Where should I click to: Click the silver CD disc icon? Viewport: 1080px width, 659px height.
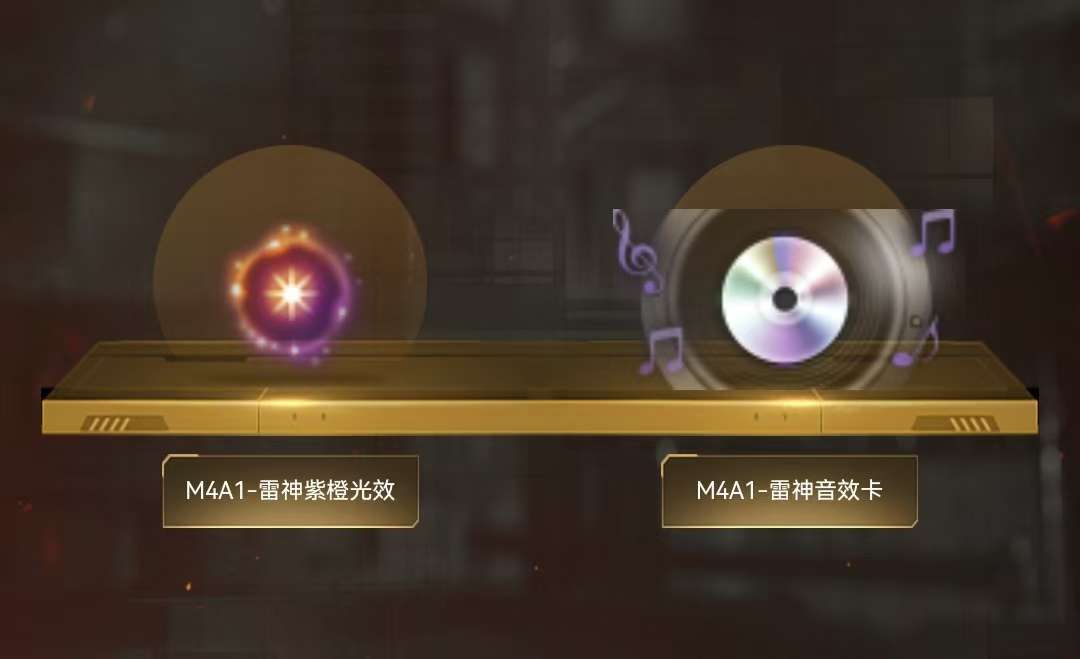coord(785,300)
